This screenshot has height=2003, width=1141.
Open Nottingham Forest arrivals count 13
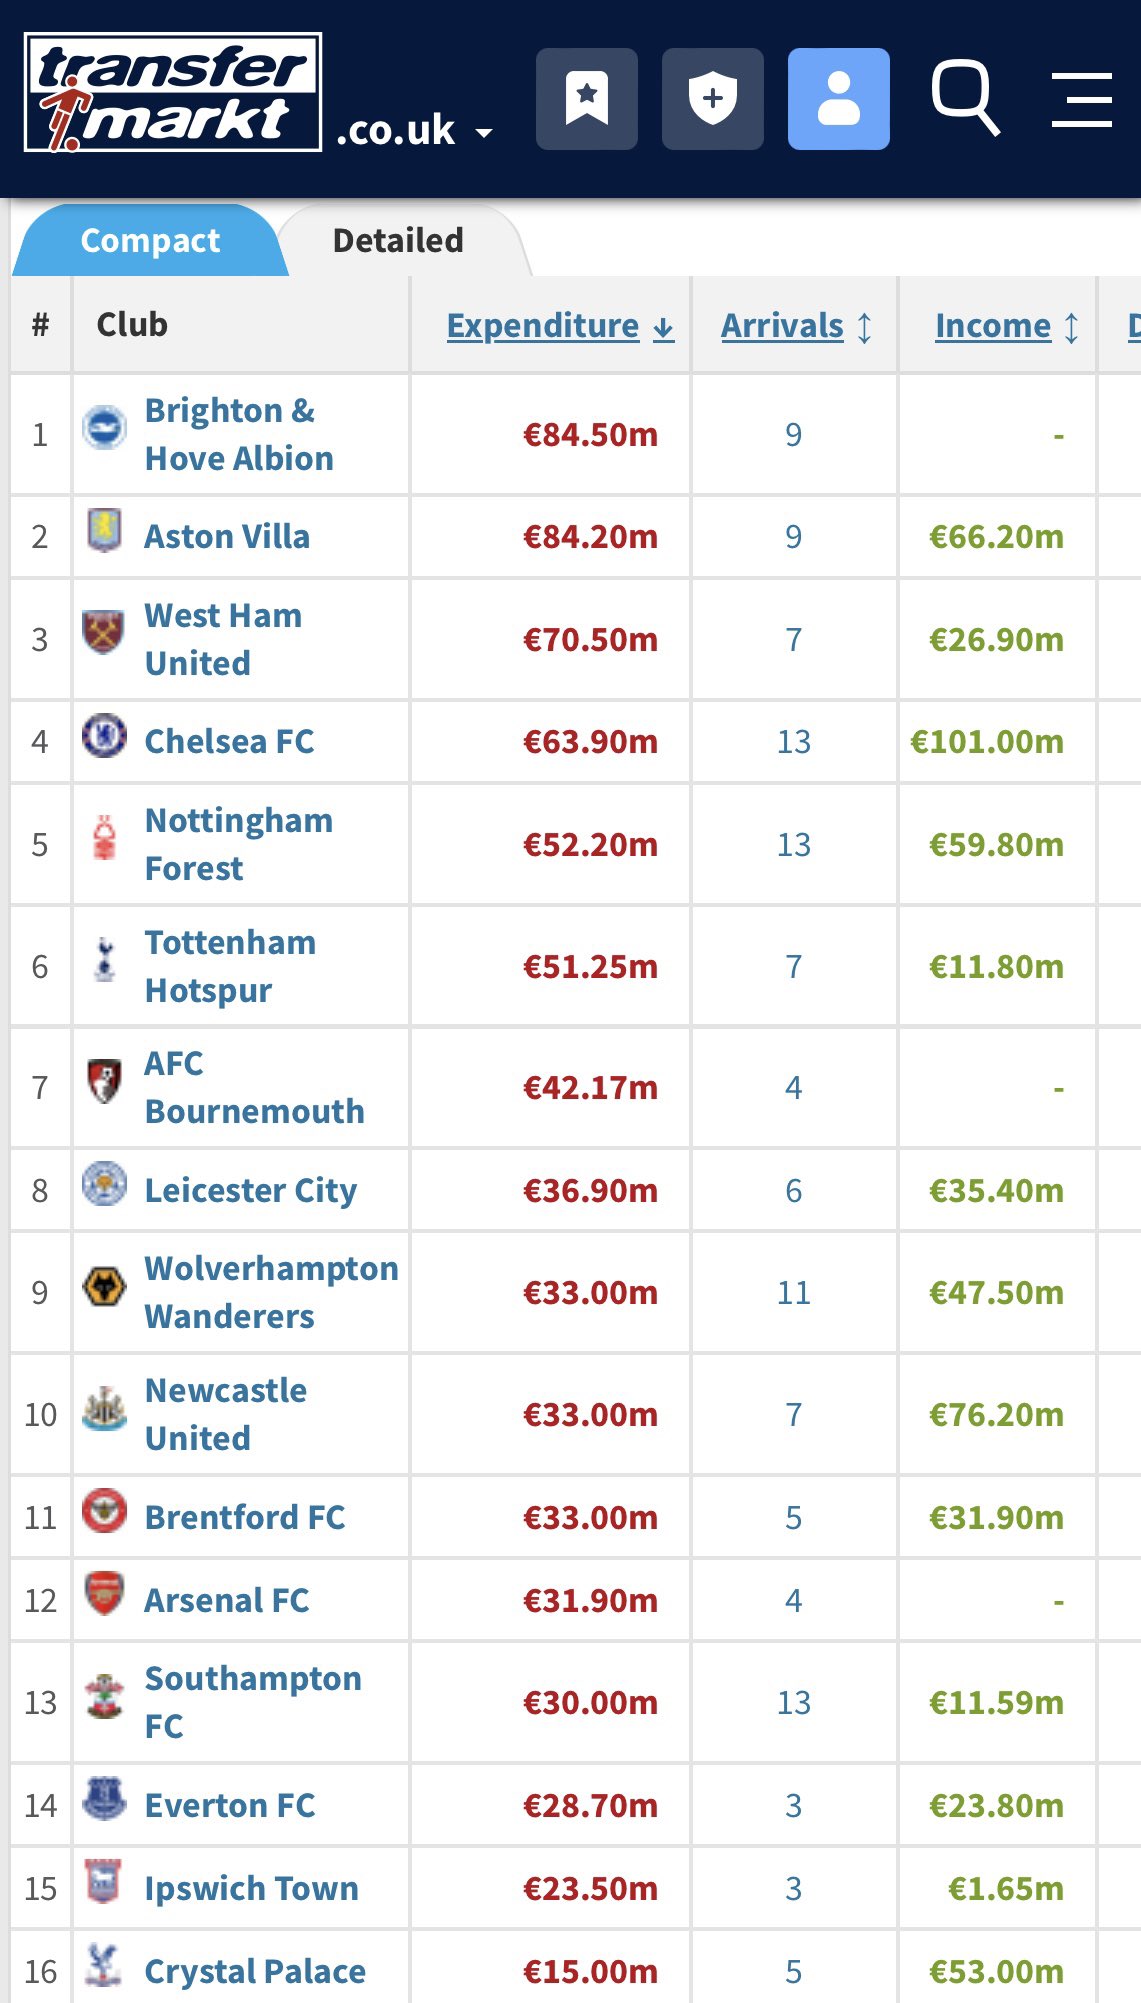pyautogui.click(x=794, y=845)
